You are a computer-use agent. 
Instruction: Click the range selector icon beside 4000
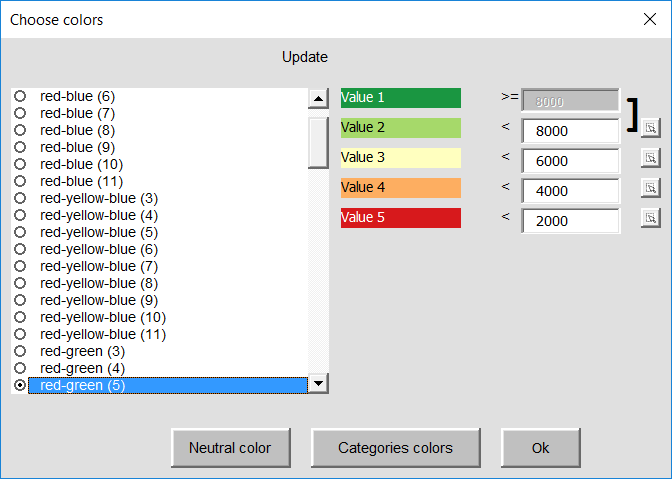click(651, 188)
